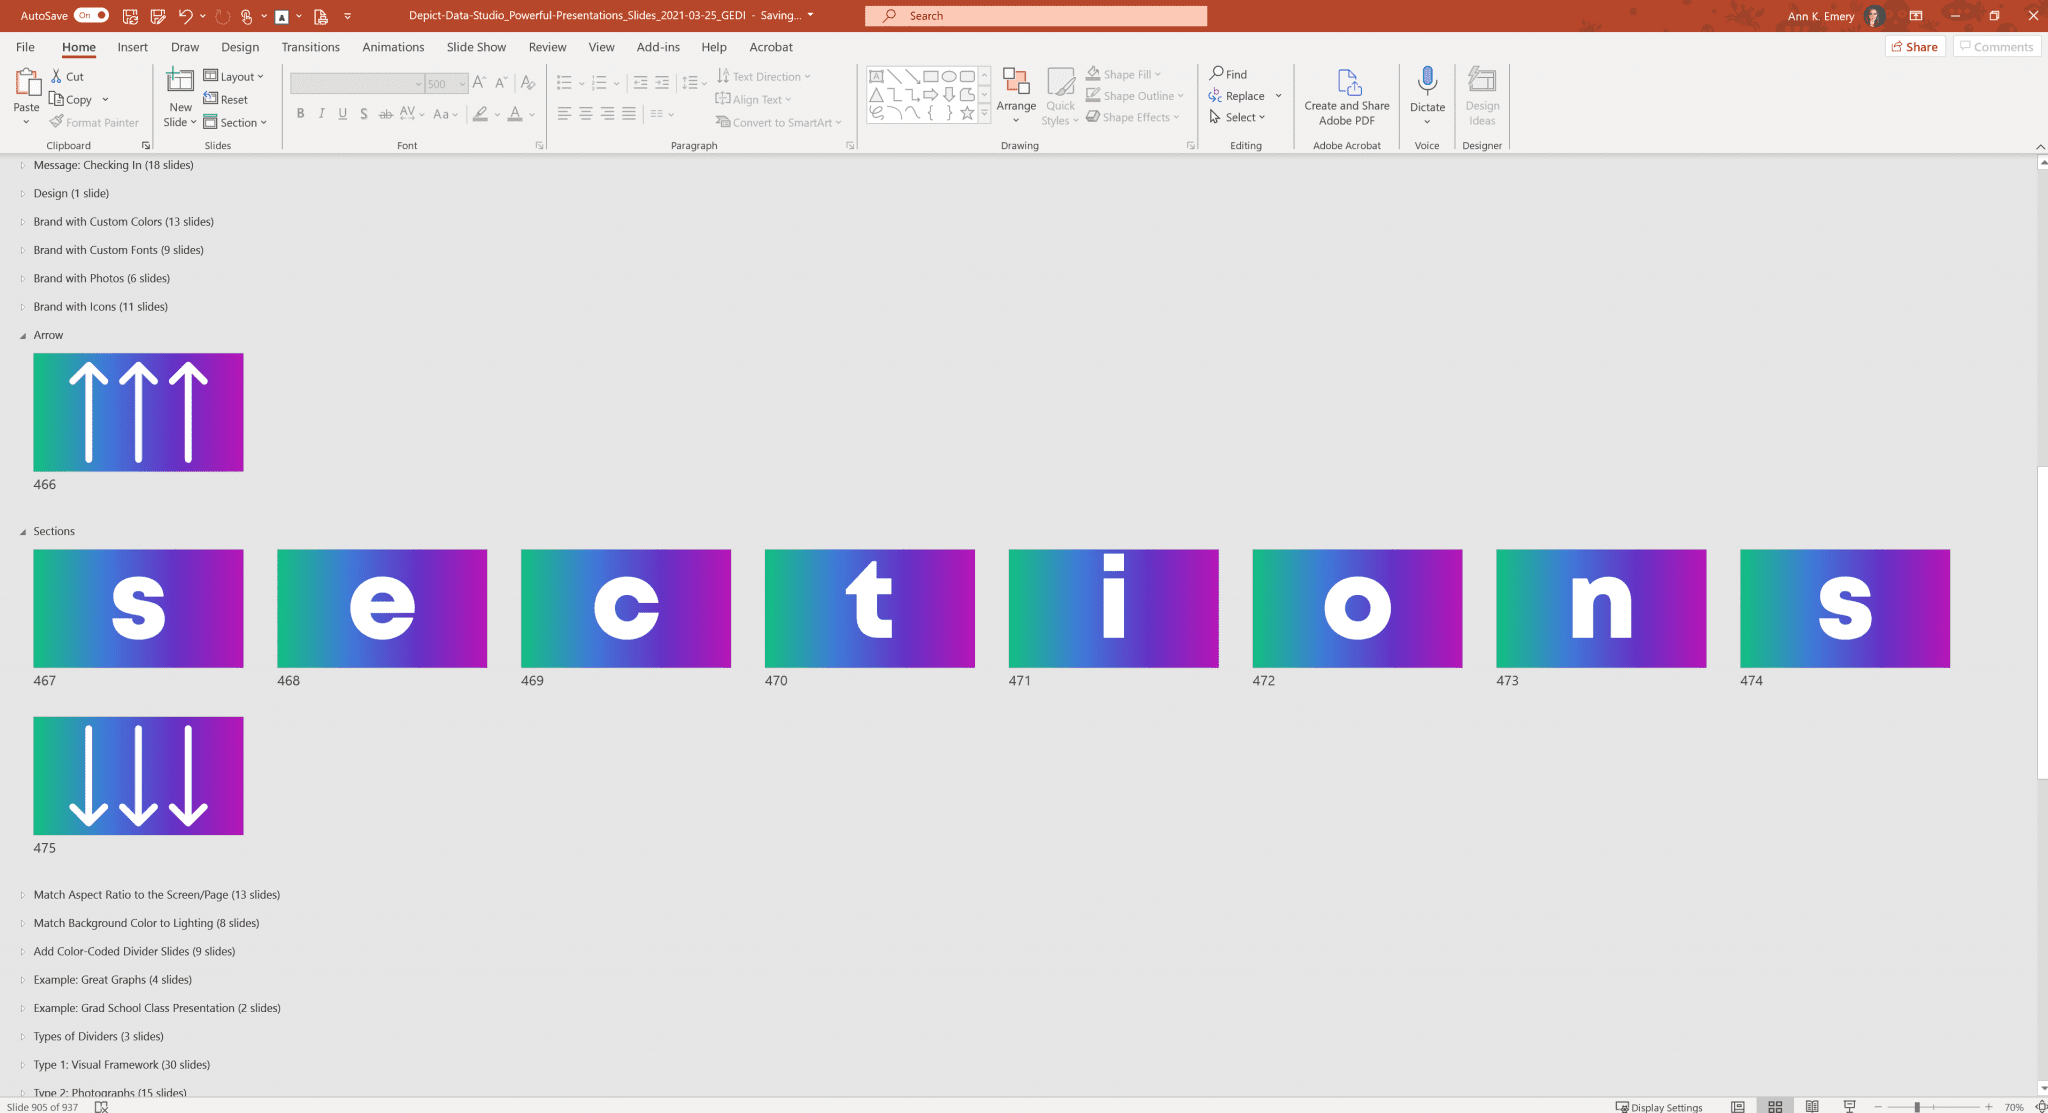The height and width of the screenshot is (1113, 2048).
Task: Open the Slide Show tab
Action: 476,47
